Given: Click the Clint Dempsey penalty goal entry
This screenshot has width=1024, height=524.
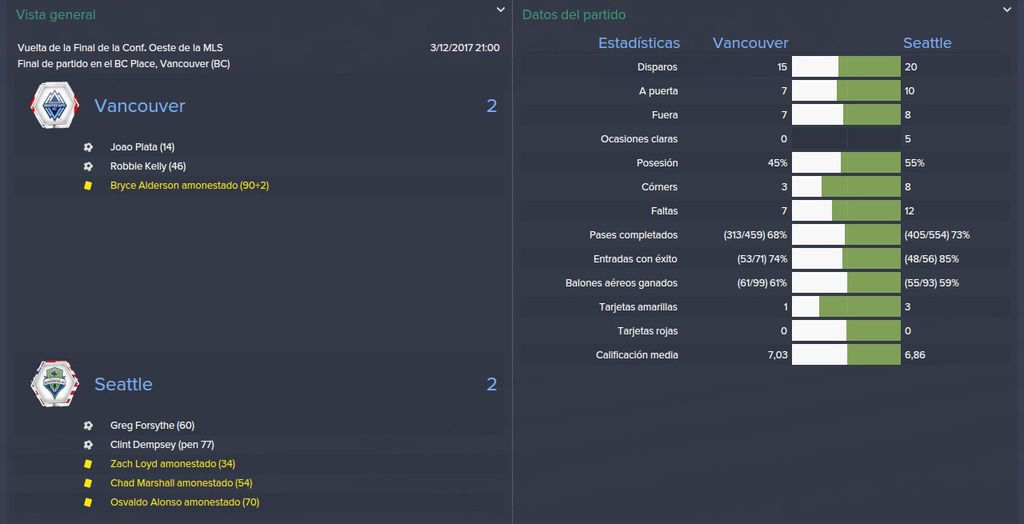Looking at the screenshot, I should pos(161,444).
